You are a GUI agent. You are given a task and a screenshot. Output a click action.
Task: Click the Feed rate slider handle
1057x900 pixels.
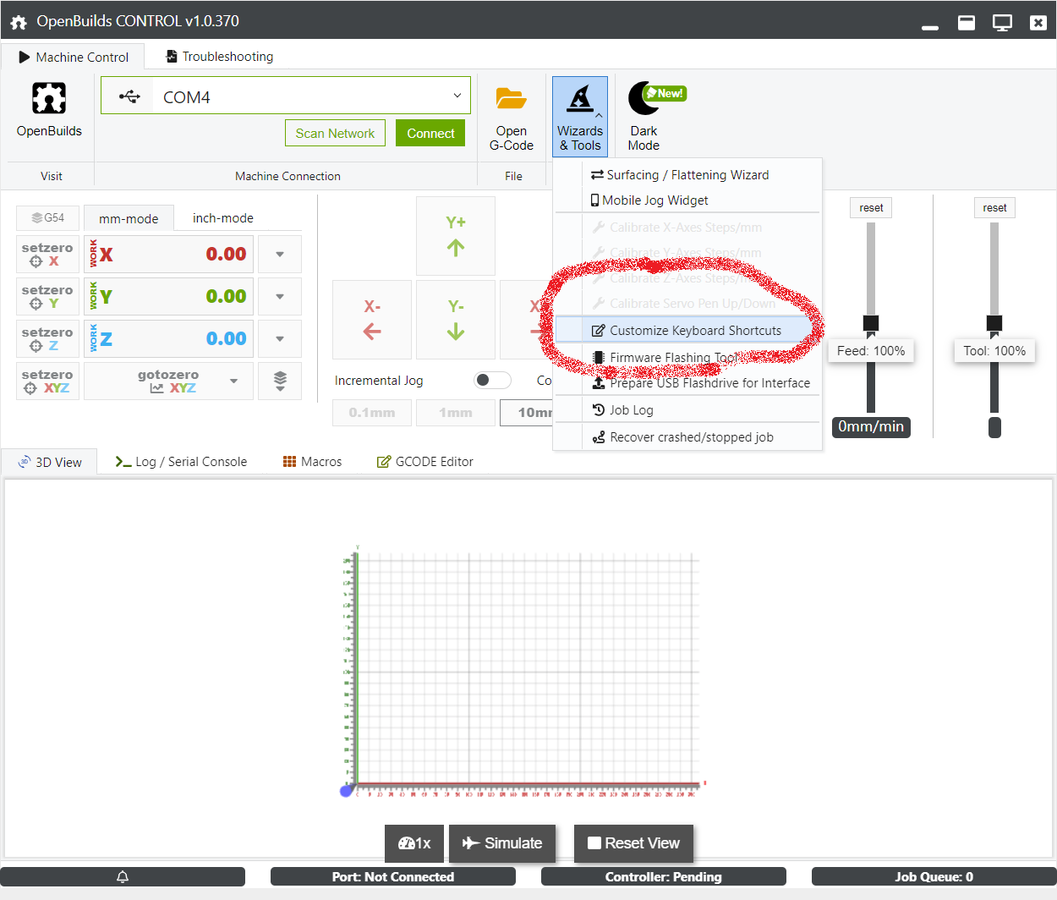[871, 323]
